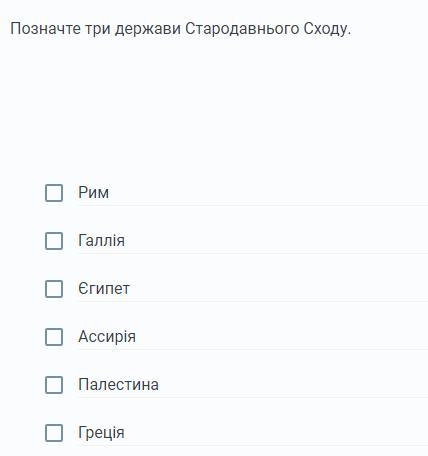Choose the Єгипет answer label
The height and width of the screenshot is (456, 428).
pos(104,289)
